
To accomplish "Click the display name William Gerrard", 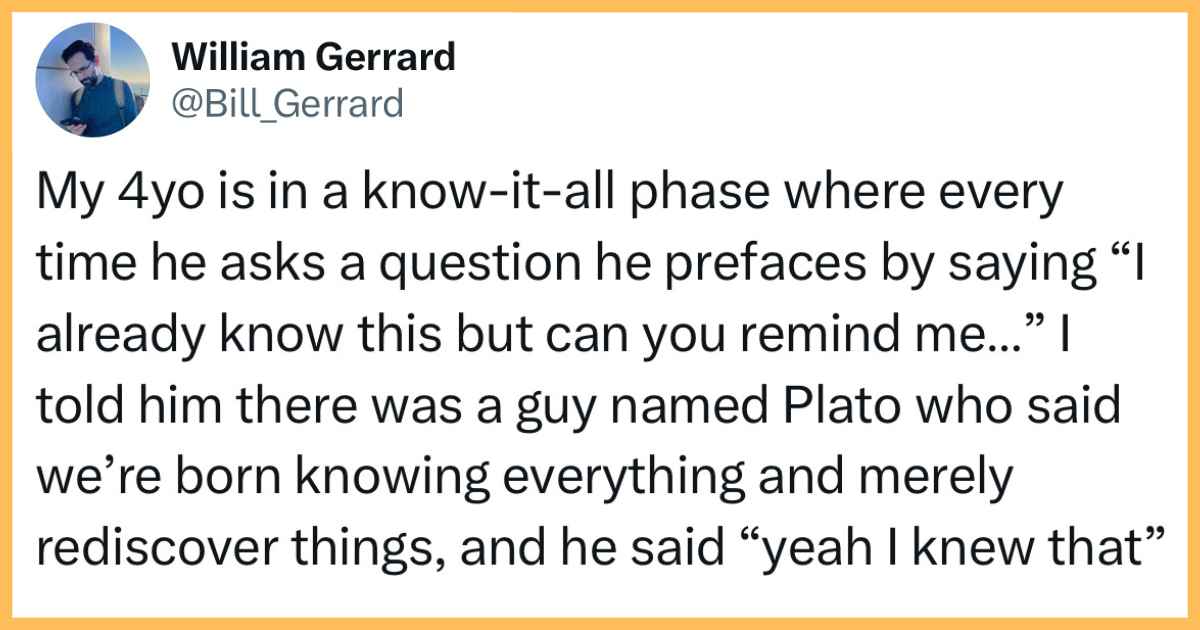I will [314, 58].
